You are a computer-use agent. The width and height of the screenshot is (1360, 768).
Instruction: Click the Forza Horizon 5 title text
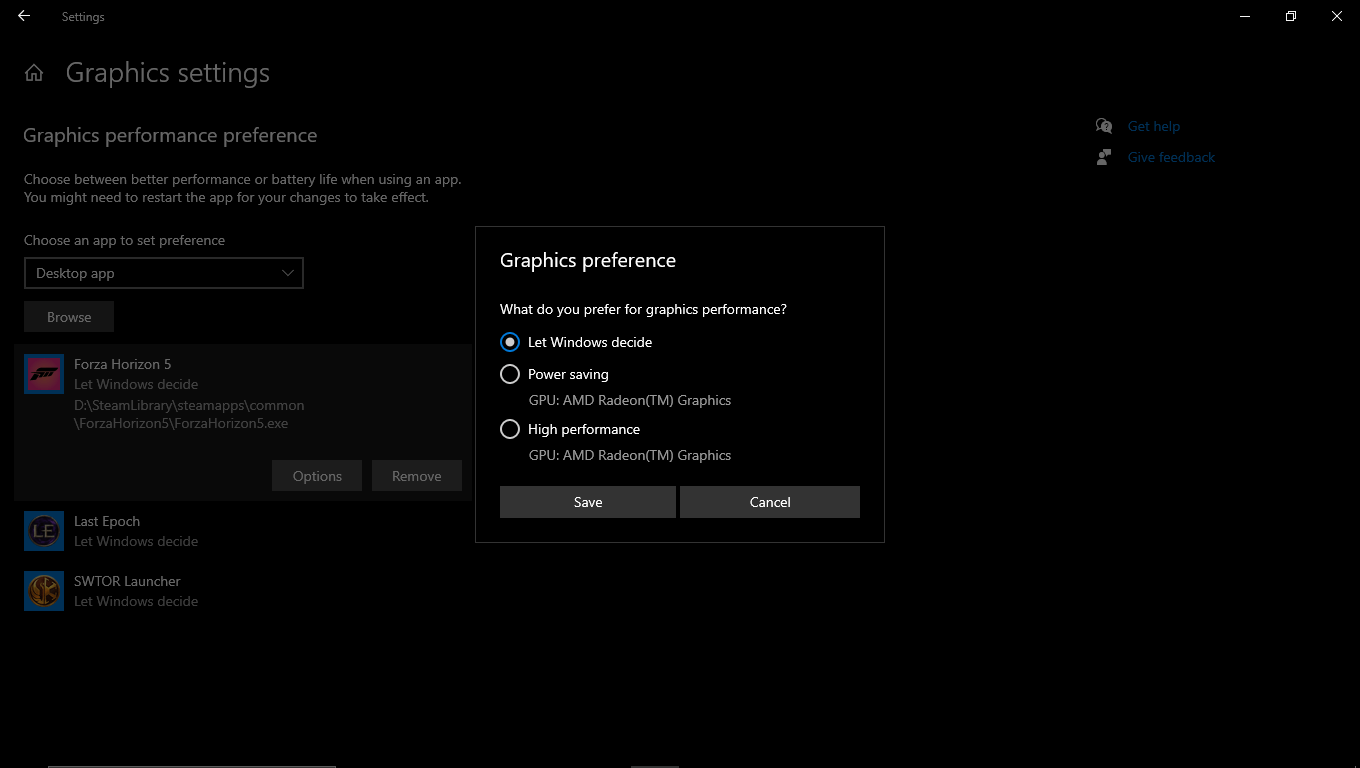pos(123,364)
